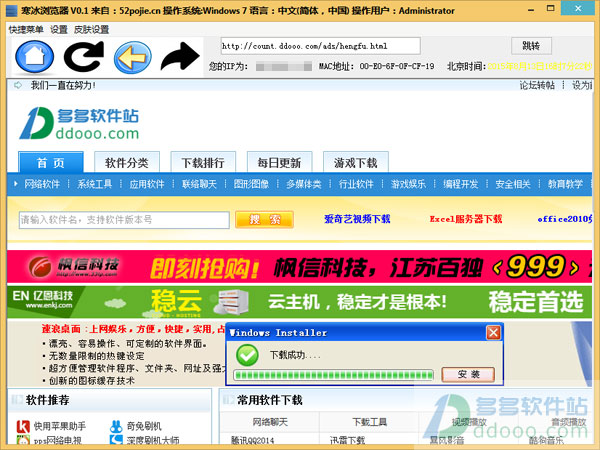Select the 首页 tab
The image size is (600, 450).
click(x=51, y=163)
